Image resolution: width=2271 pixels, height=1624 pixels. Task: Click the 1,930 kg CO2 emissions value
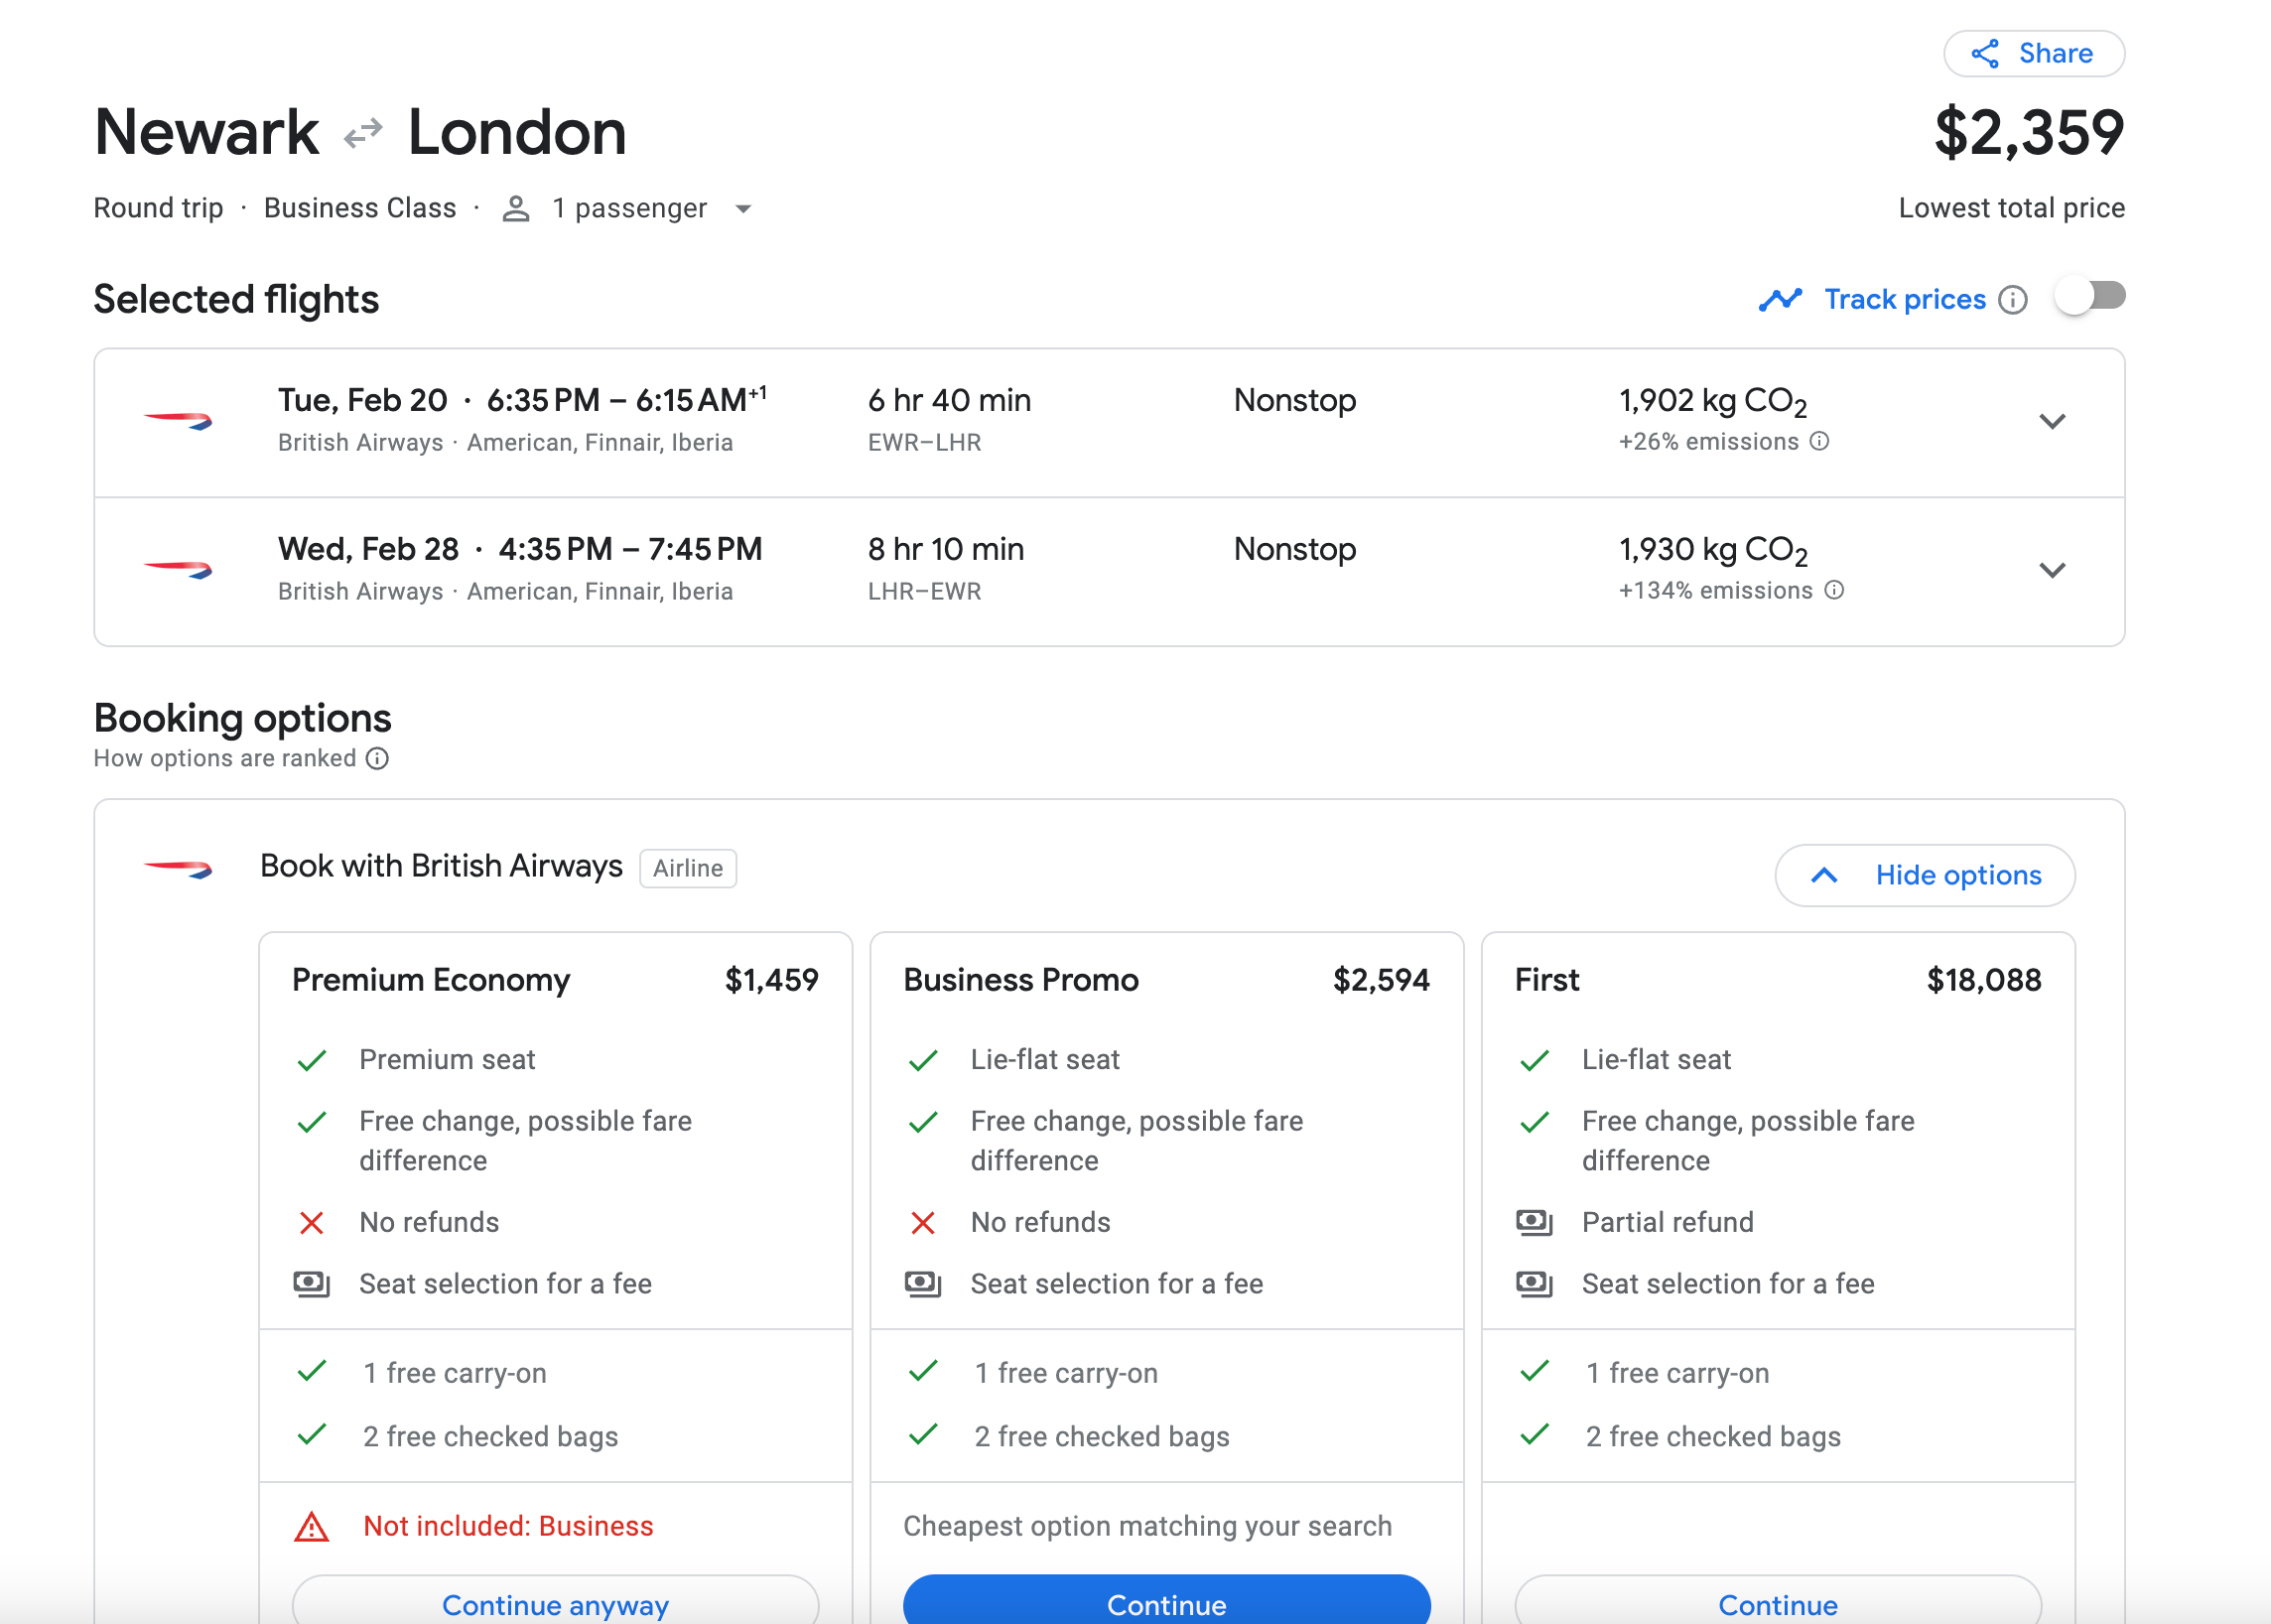[x=1713, y=550]
